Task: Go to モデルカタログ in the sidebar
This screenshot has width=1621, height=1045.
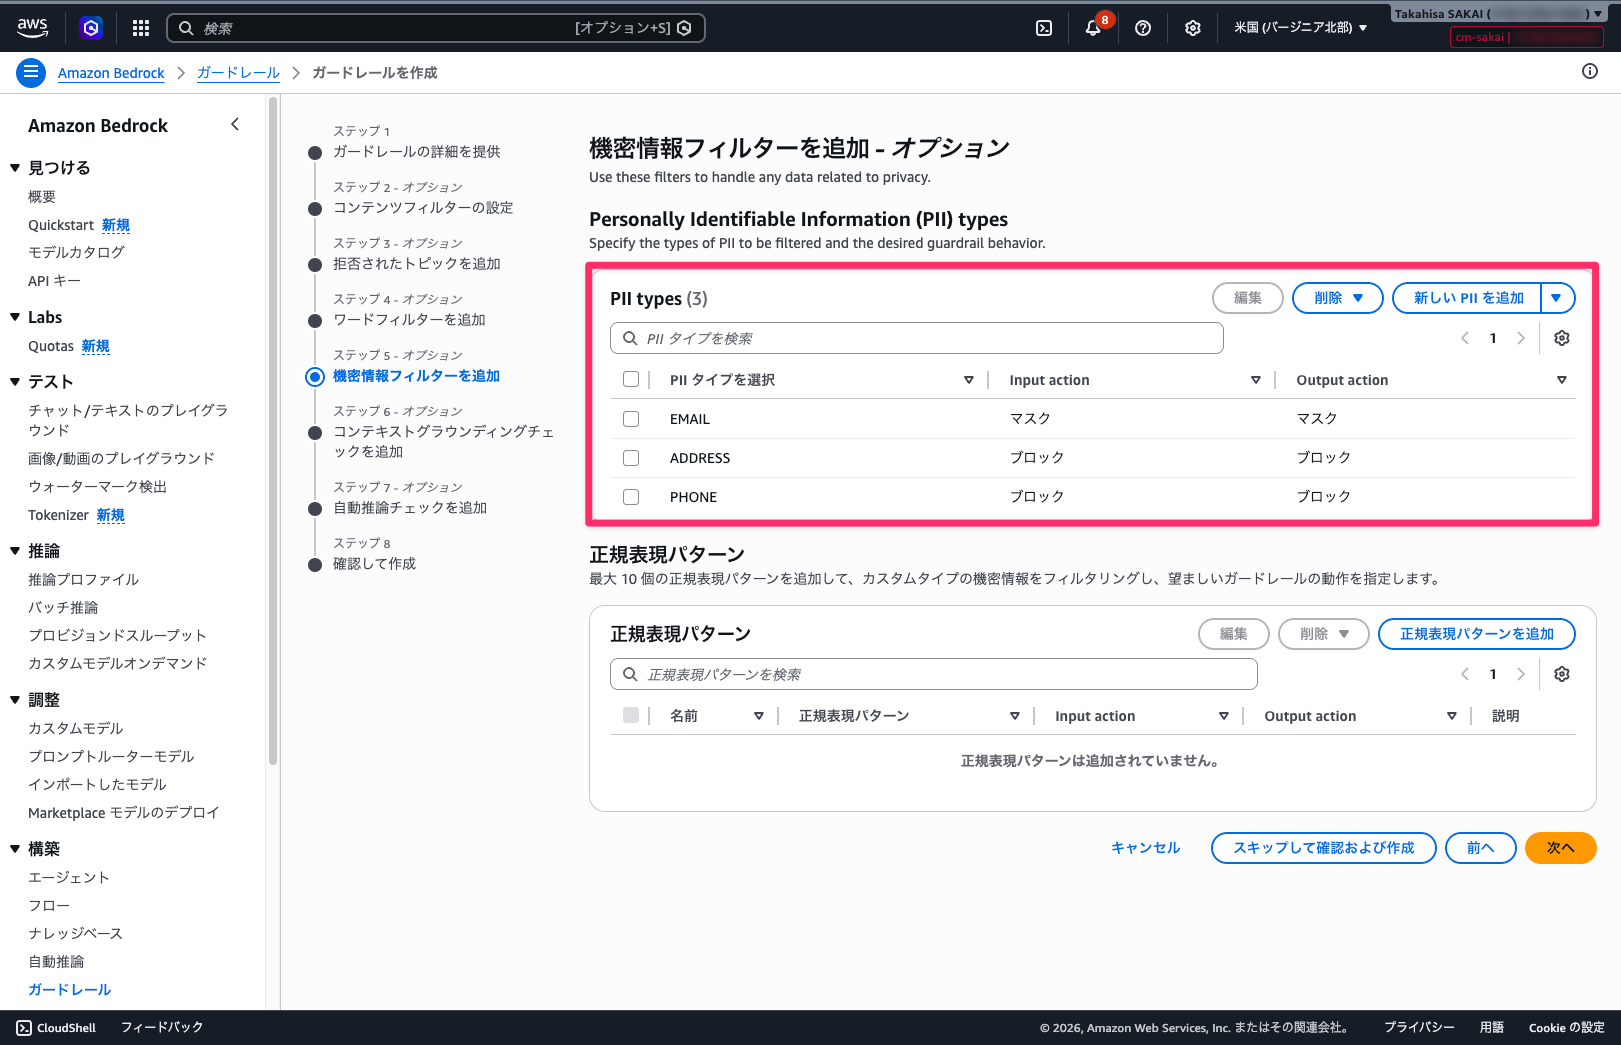Action: point(76,252)
